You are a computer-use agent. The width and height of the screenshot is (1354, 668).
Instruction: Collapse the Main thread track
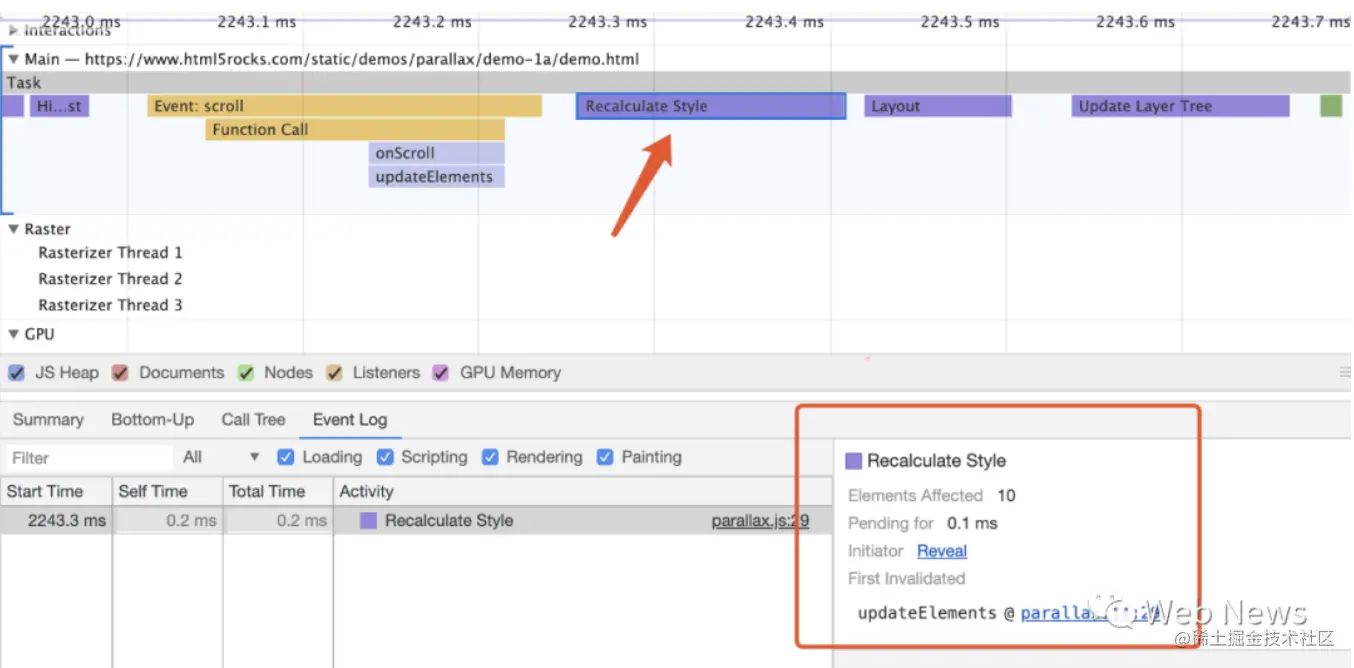tap(14, 59)
